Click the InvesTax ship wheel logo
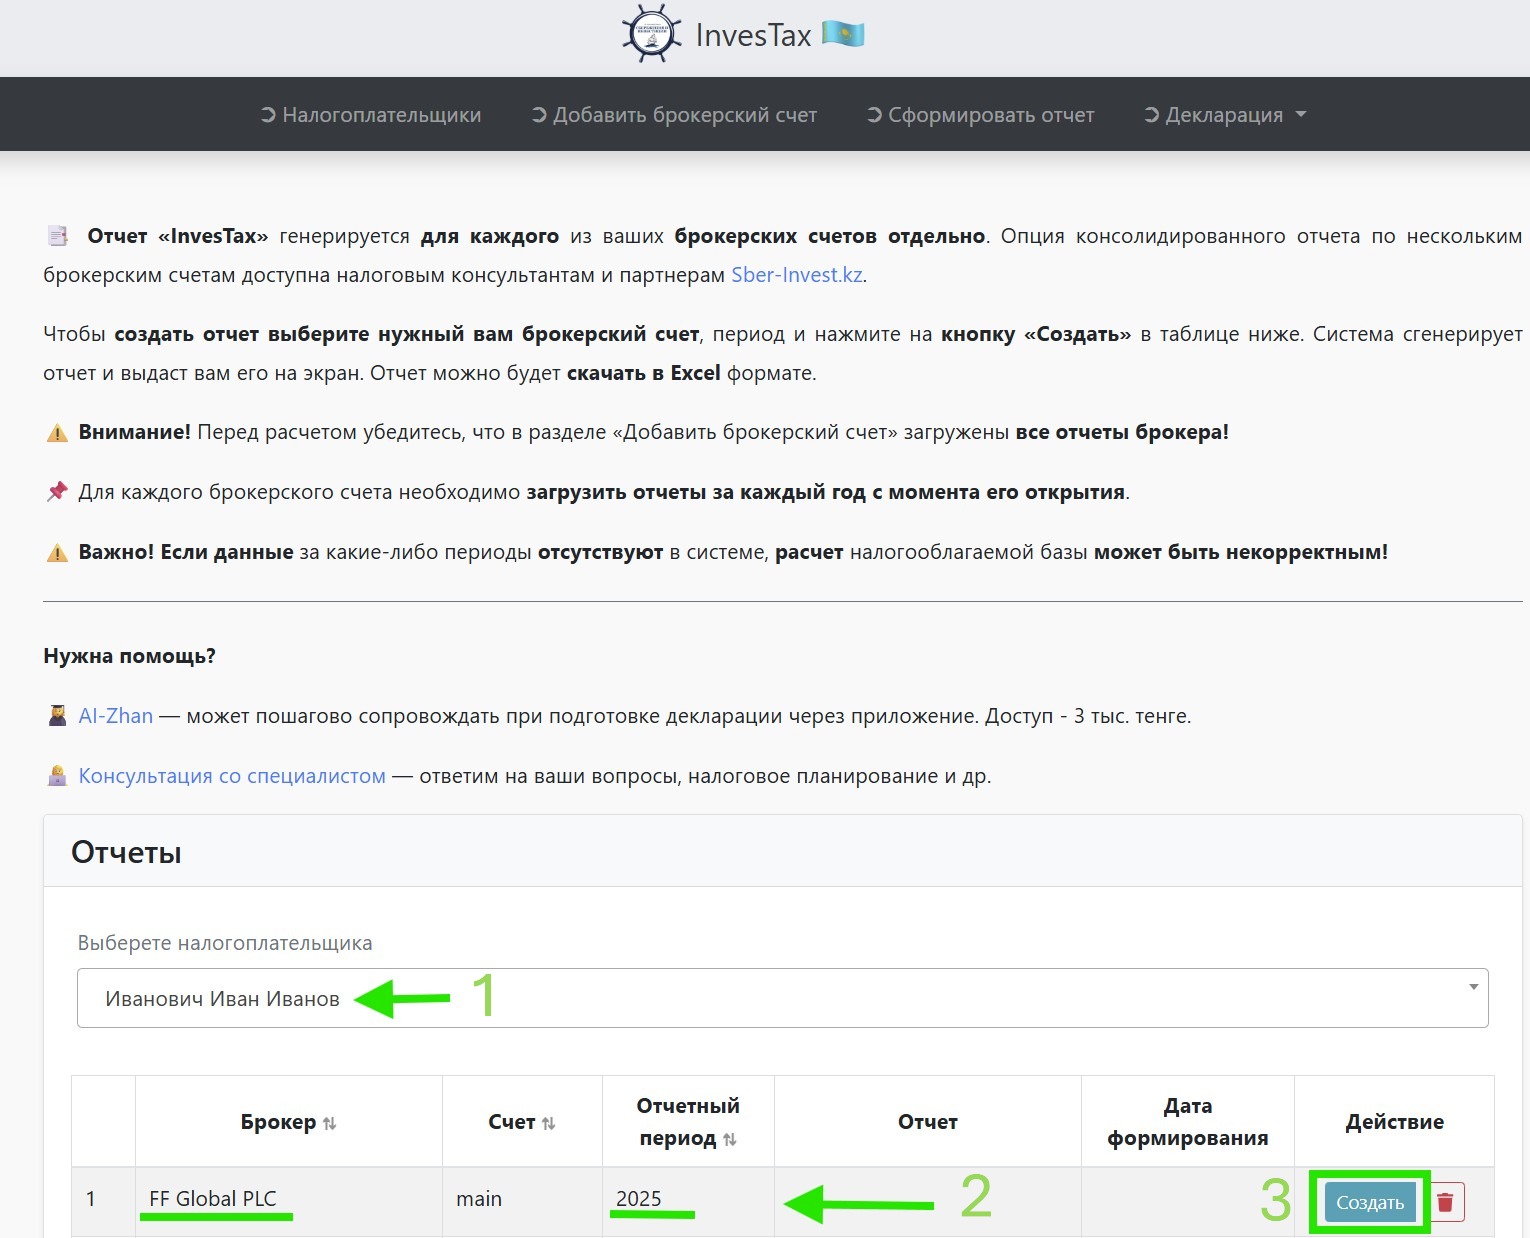The height and width of the screenshot is (1238, 1530). [651, 34]
